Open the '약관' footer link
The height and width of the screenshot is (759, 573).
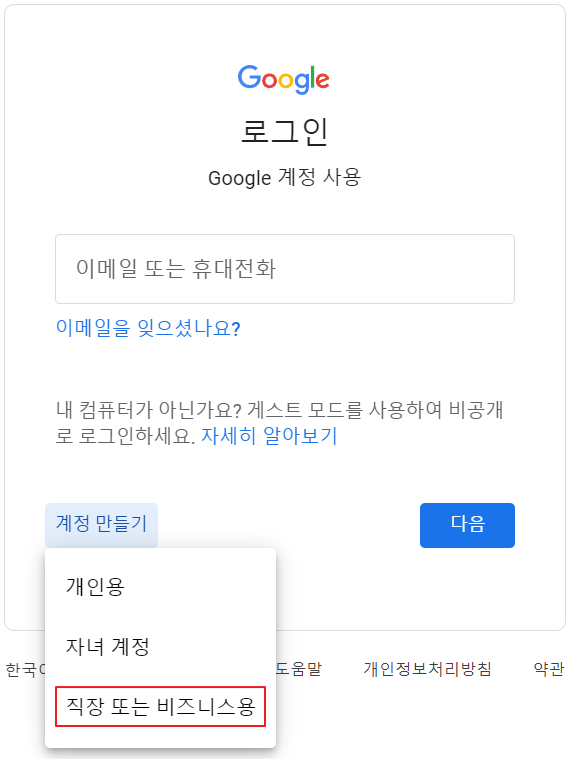tap(549, 669)
